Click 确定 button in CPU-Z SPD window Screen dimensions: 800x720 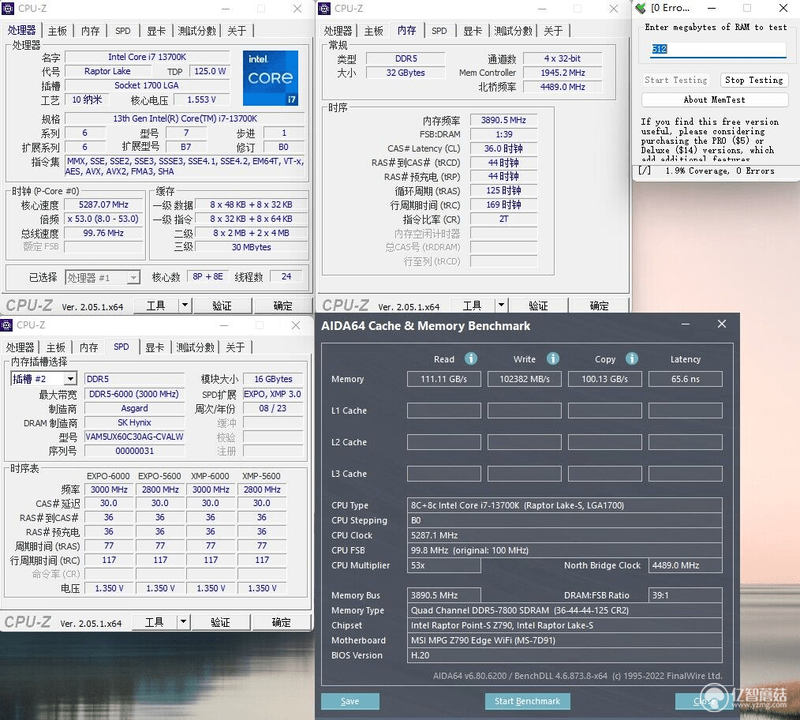click(281, 622)
